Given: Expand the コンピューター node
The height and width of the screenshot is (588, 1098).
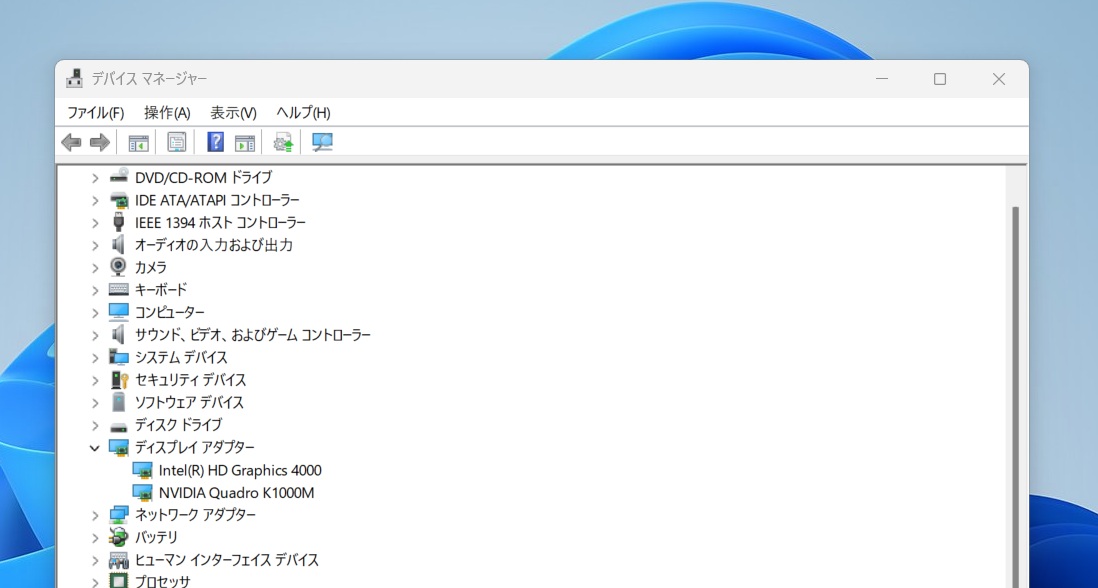Looking at the screenshot, I should (95, 312).
